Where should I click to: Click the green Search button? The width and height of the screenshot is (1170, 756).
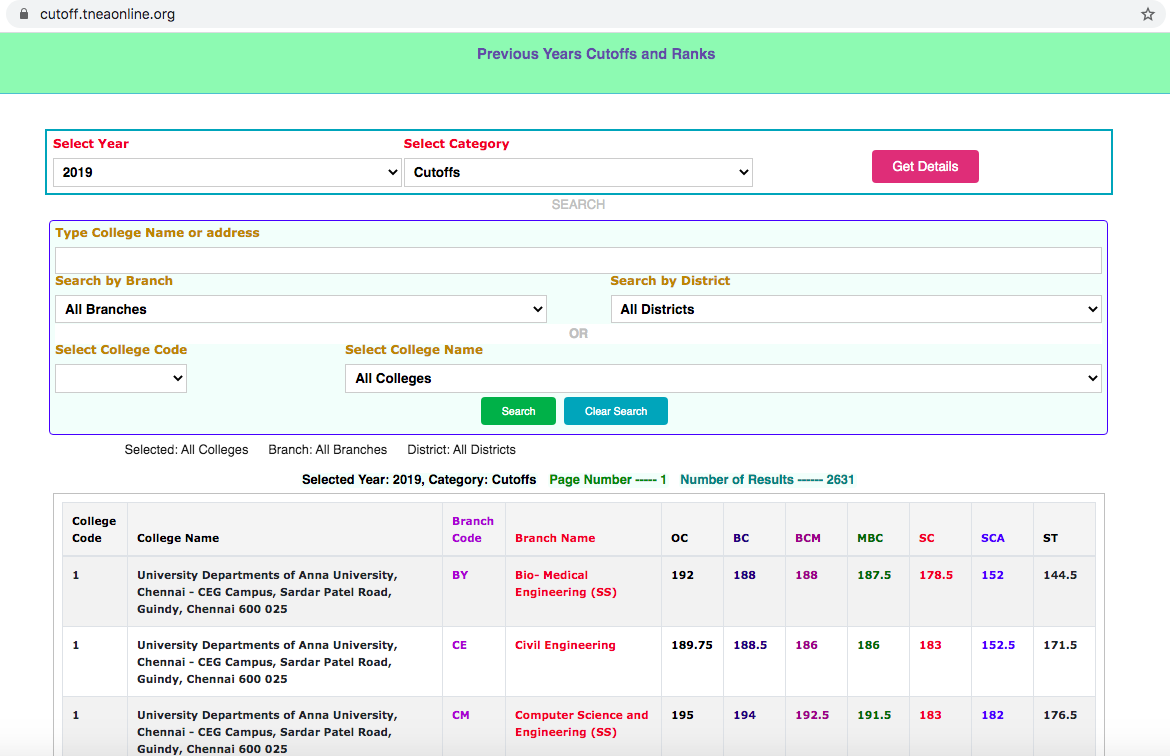point(519,411)
